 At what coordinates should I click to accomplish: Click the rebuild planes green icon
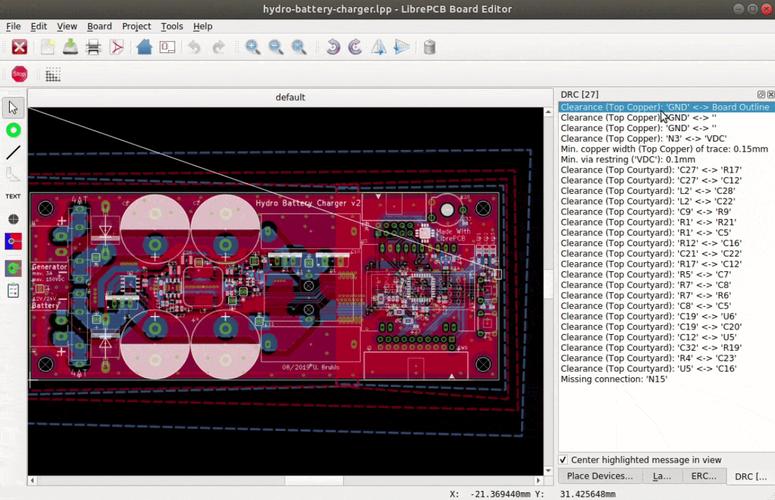tap(13, 268)
